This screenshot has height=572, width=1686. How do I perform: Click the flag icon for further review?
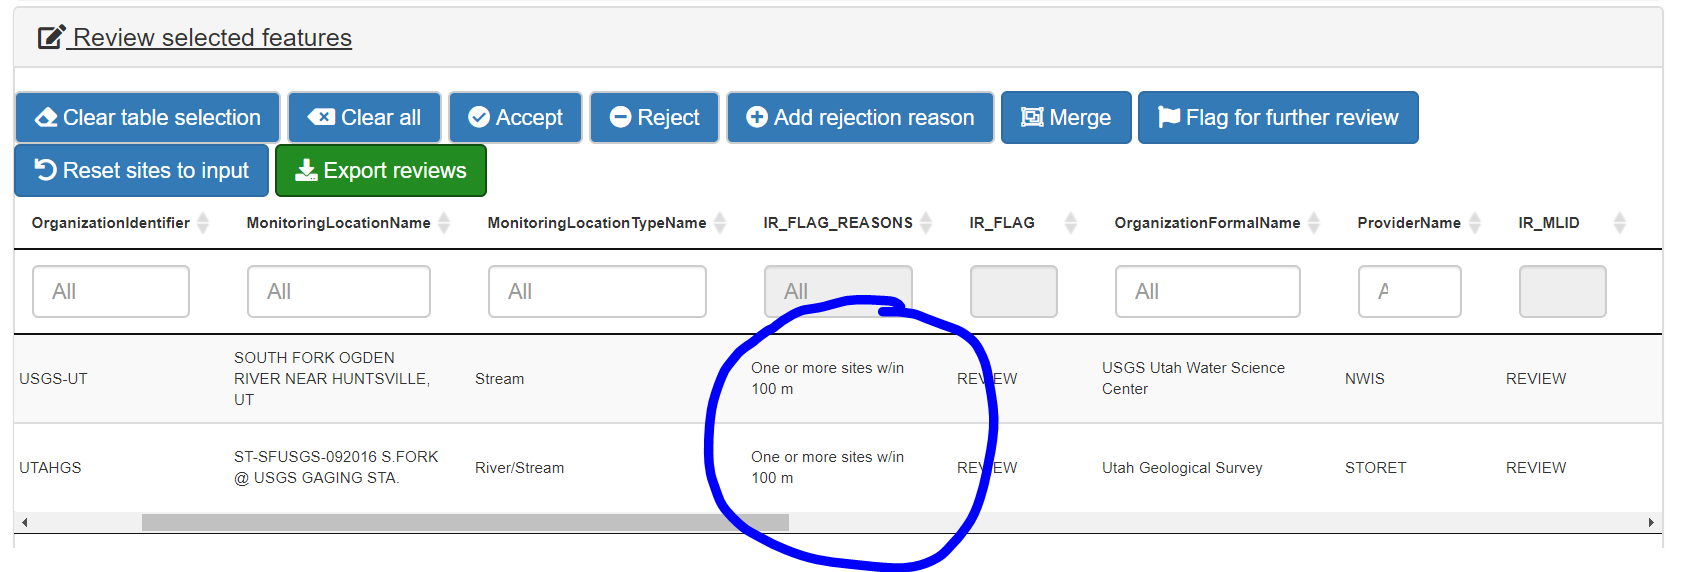coord(1168,118)
